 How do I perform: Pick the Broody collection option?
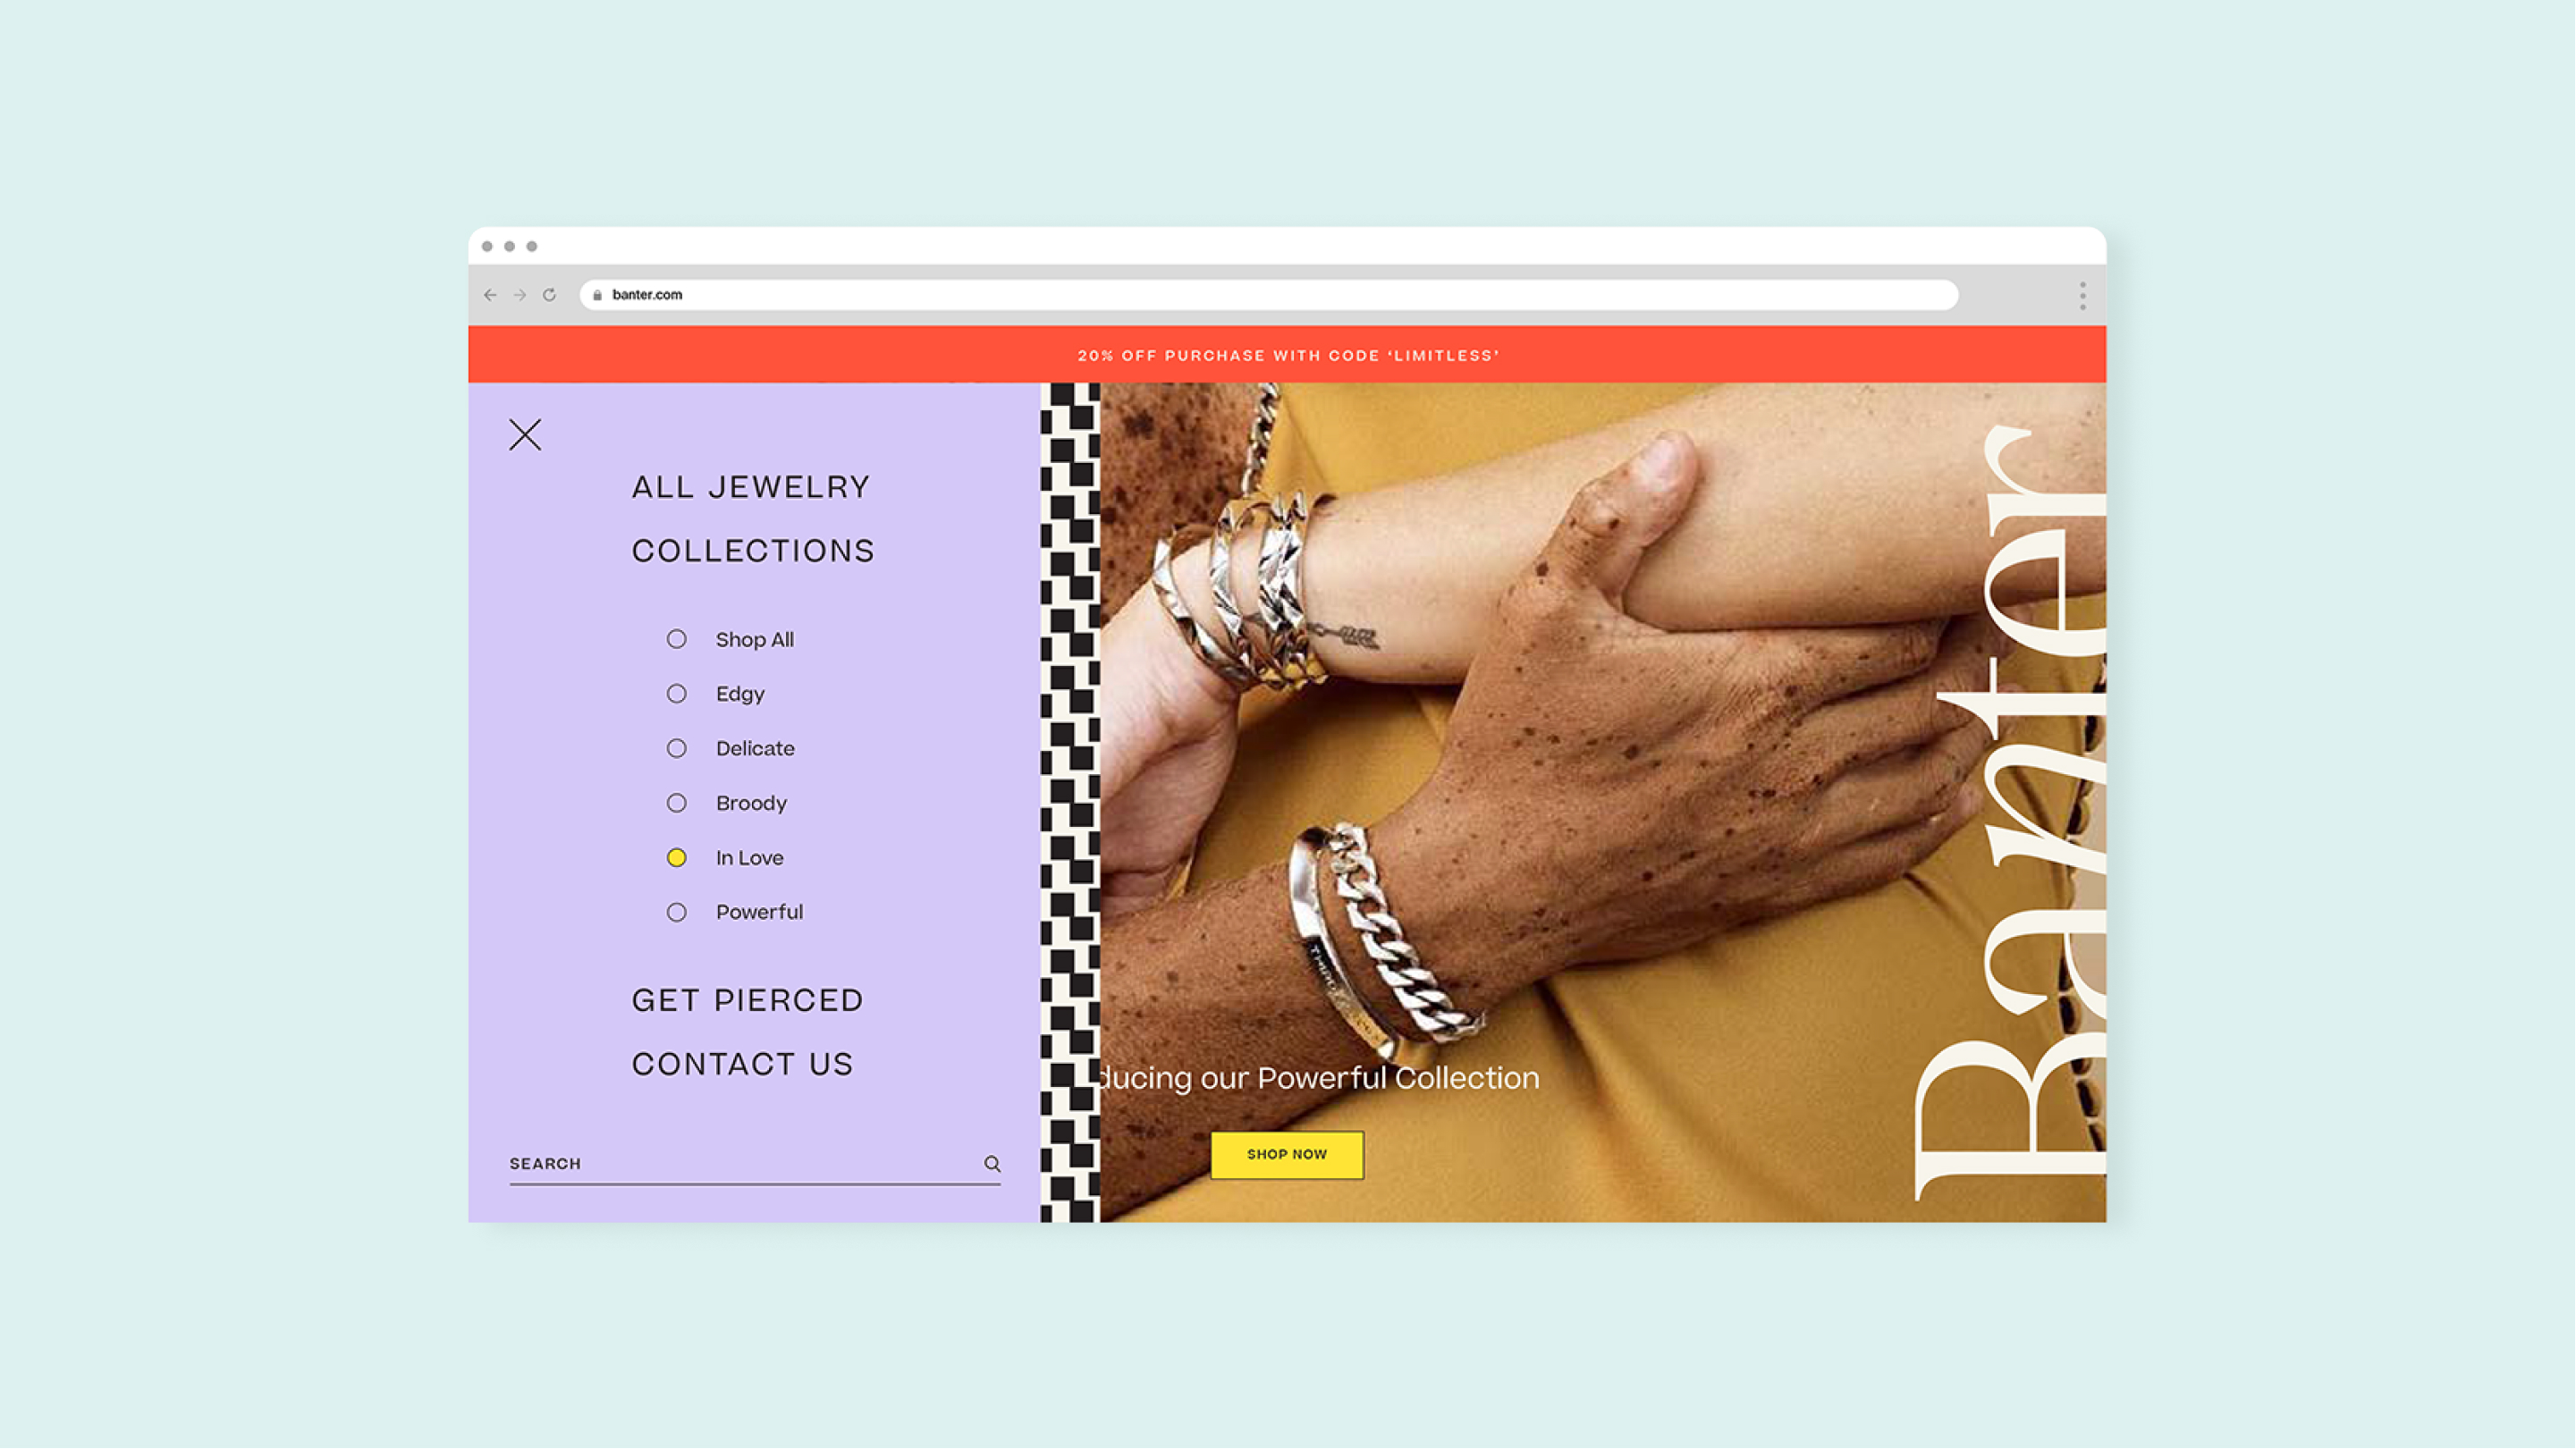tap(677, 803)
